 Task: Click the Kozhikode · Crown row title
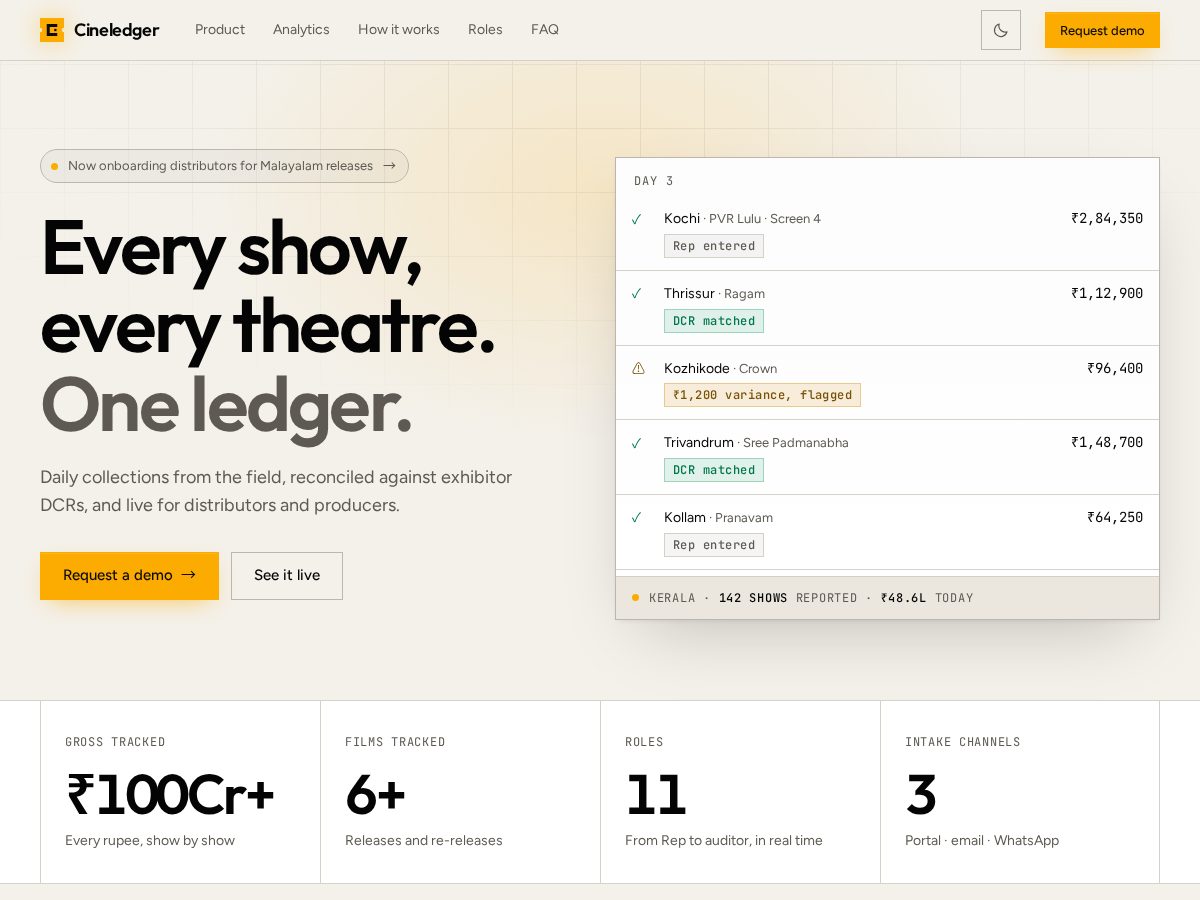tap(720, 369)
